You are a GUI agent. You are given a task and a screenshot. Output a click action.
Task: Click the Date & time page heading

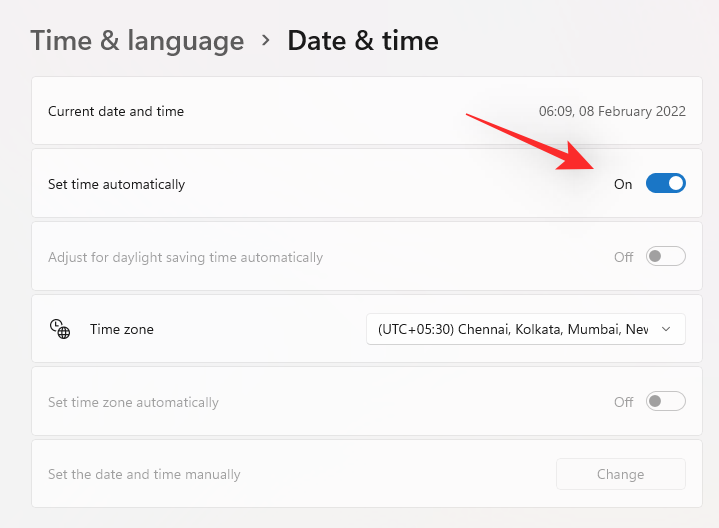362,41
